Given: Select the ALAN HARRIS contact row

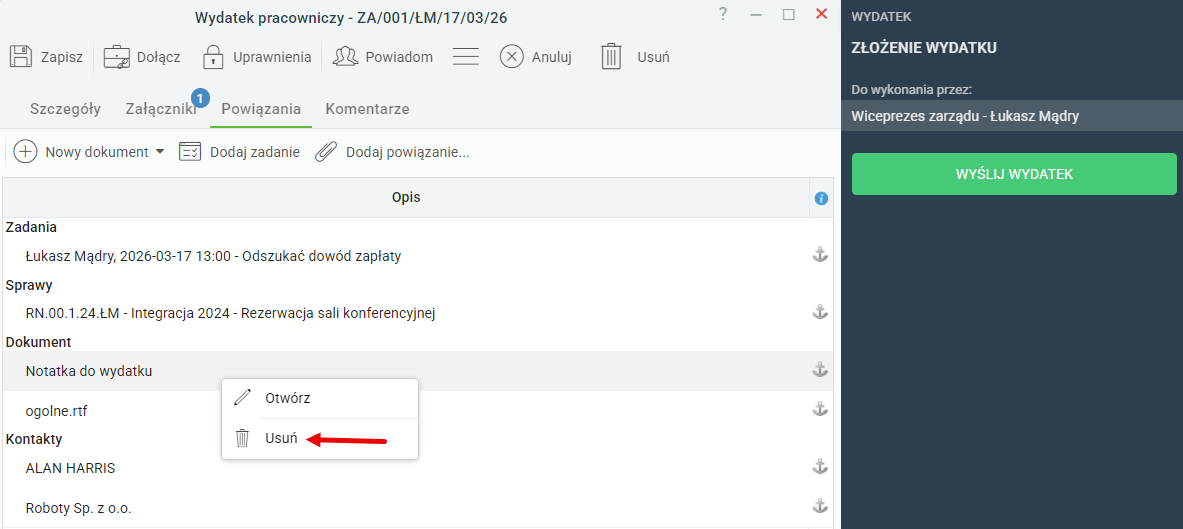Looking at the screenshot, I should 417,468.
